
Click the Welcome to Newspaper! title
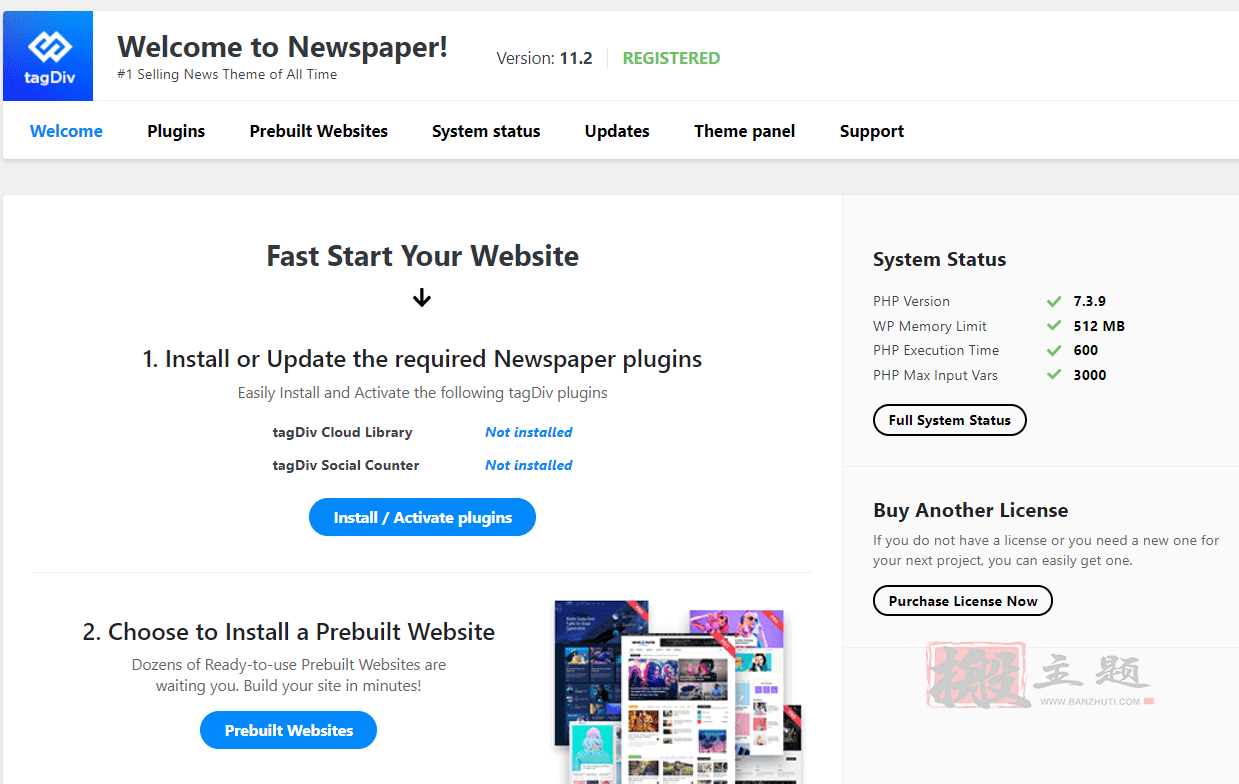tap(283, 47)
